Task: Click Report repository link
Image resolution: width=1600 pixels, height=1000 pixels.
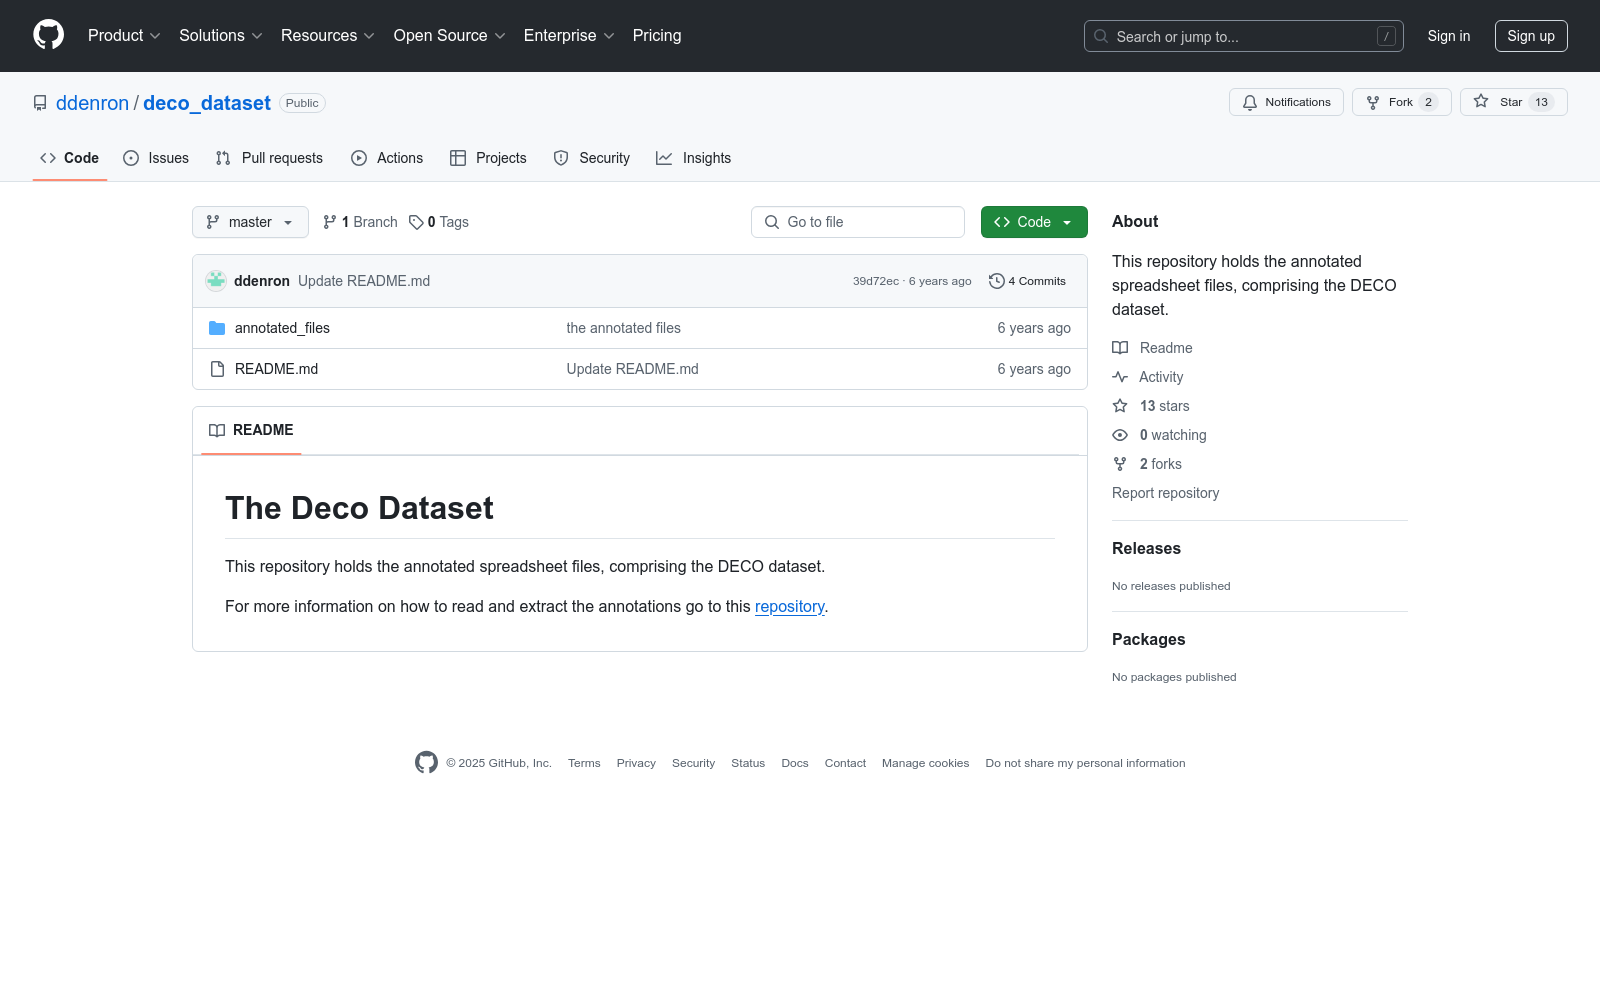Action: click(1165, 493)
